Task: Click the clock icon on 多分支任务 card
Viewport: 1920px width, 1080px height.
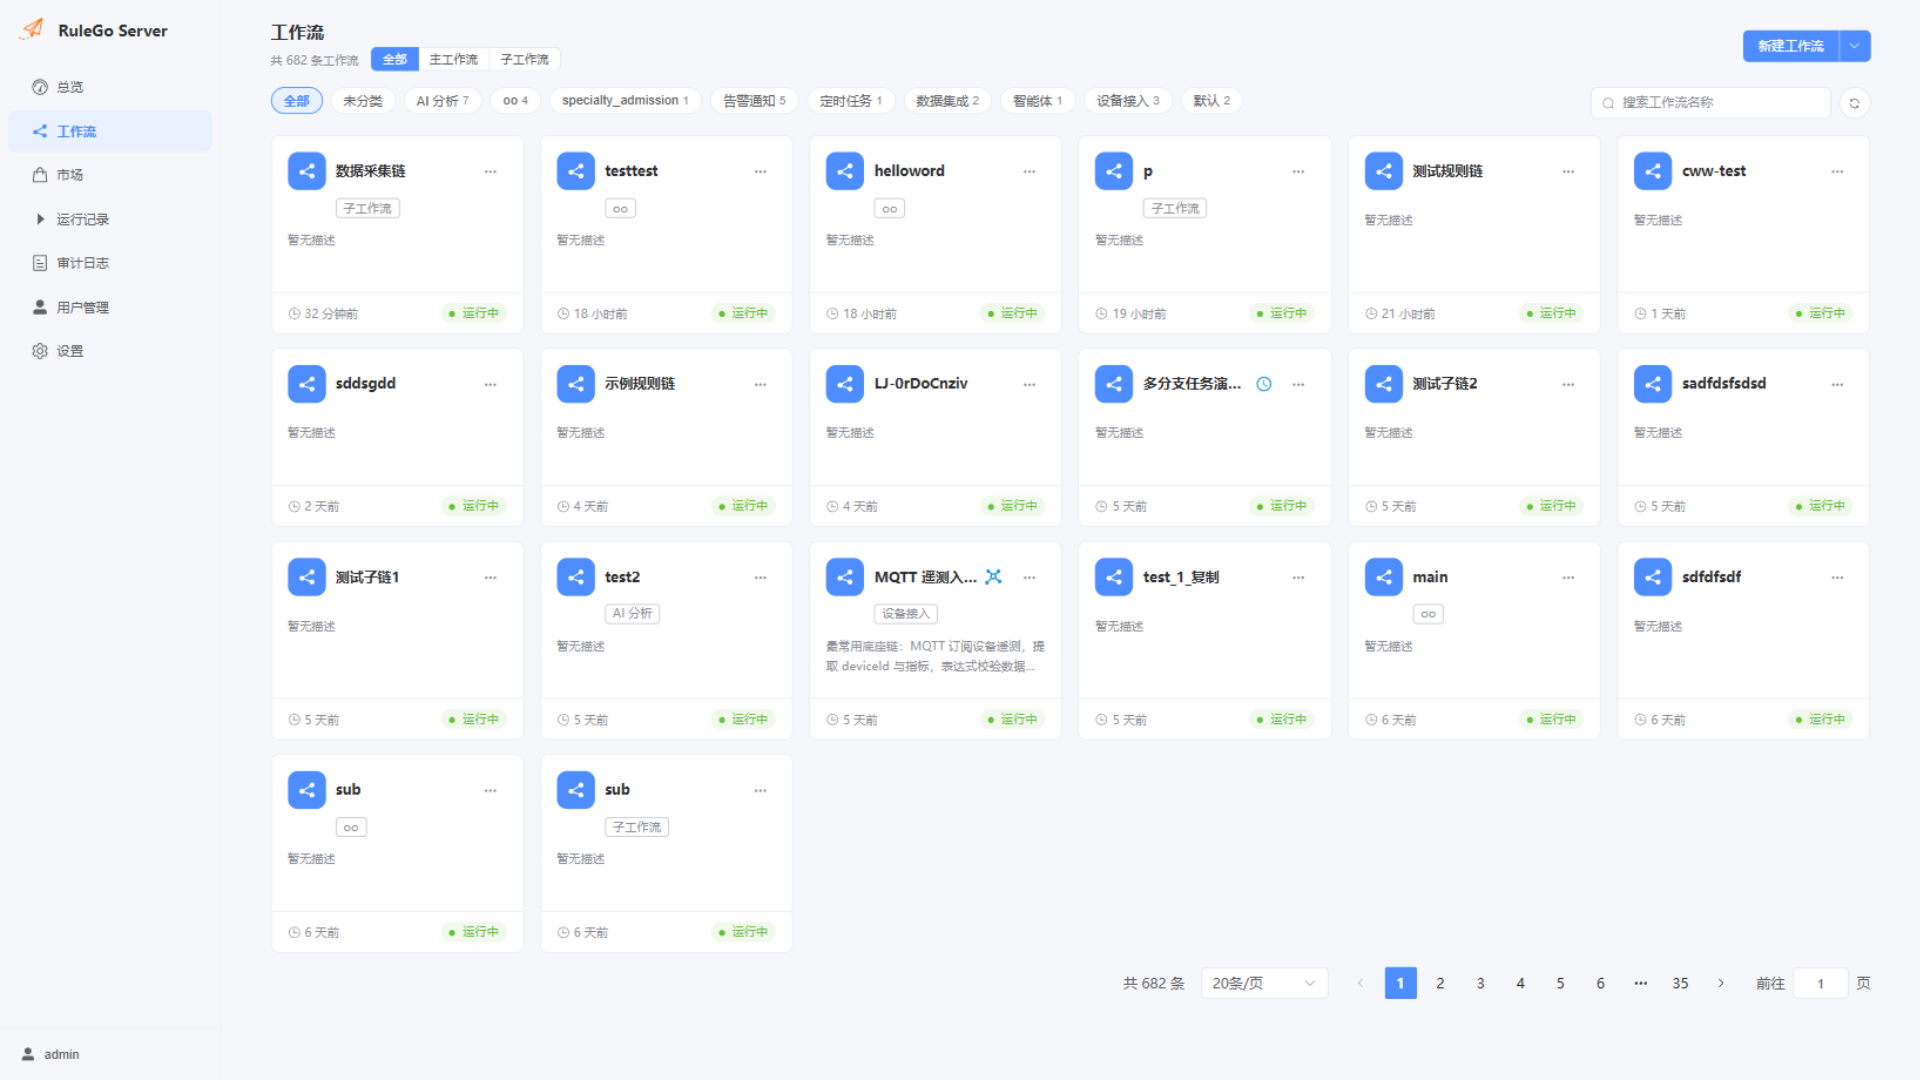Action: (x=1264, y=384)
